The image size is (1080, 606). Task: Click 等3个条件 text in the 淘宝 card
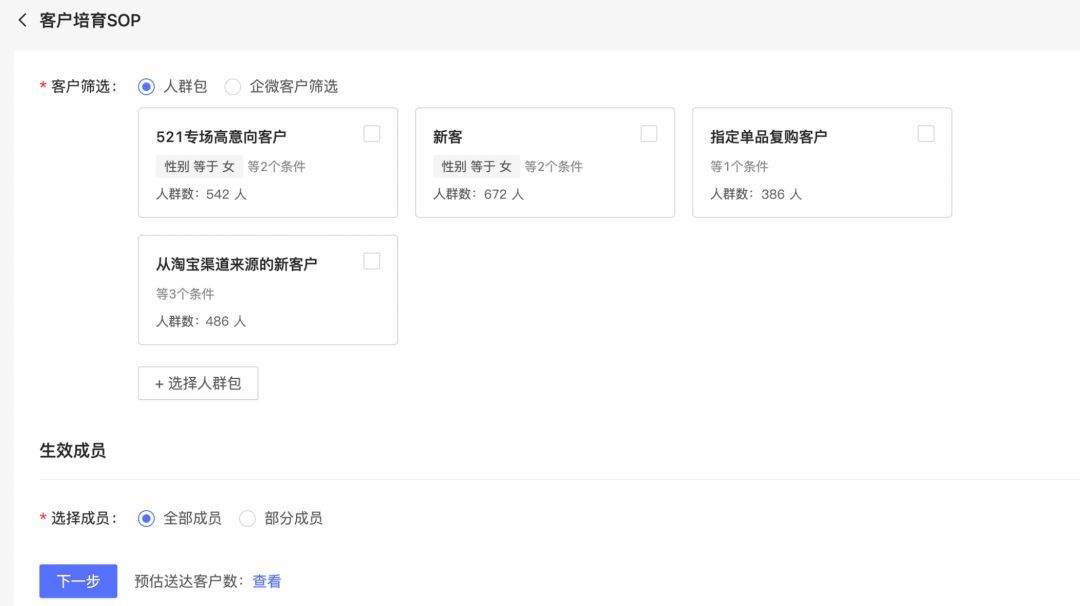pos(185,294)
